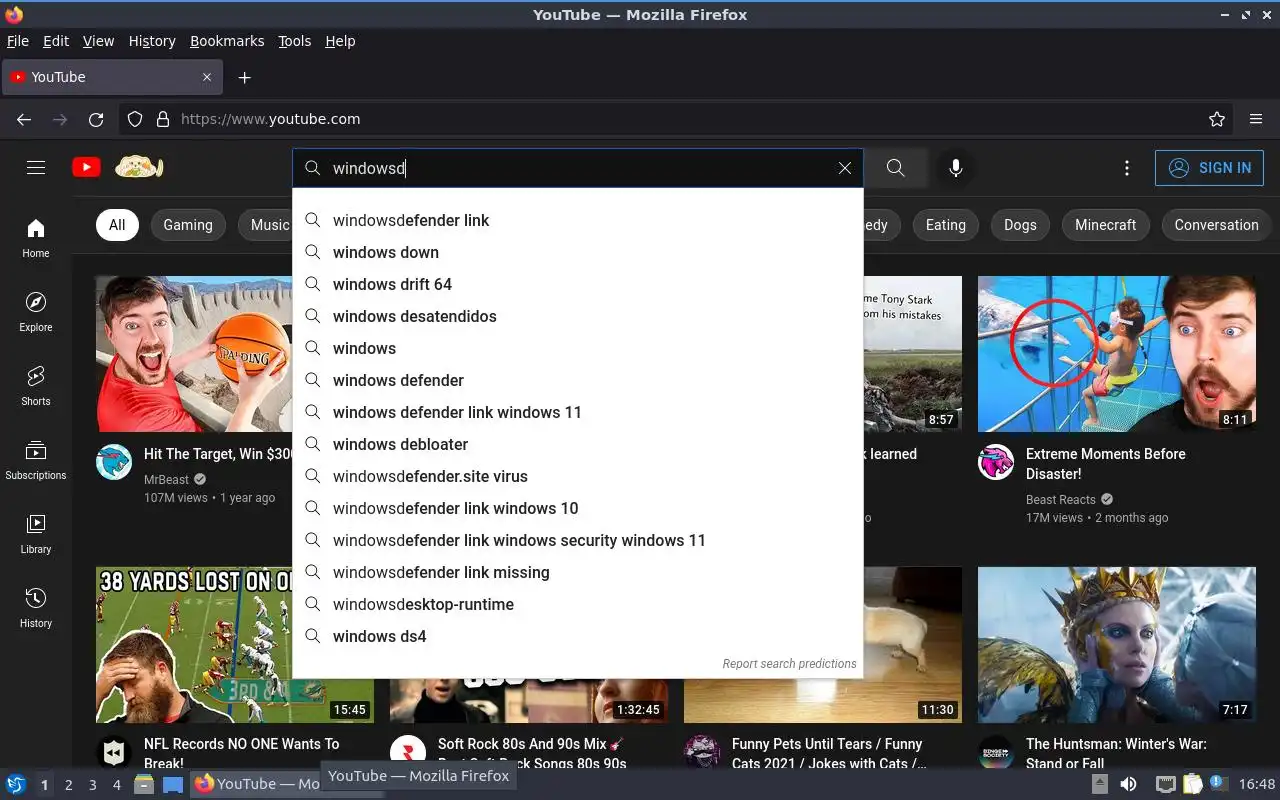
Task: Open 'NFL Records NO ONE Wants To Break!' title
Action: point(241,753)
